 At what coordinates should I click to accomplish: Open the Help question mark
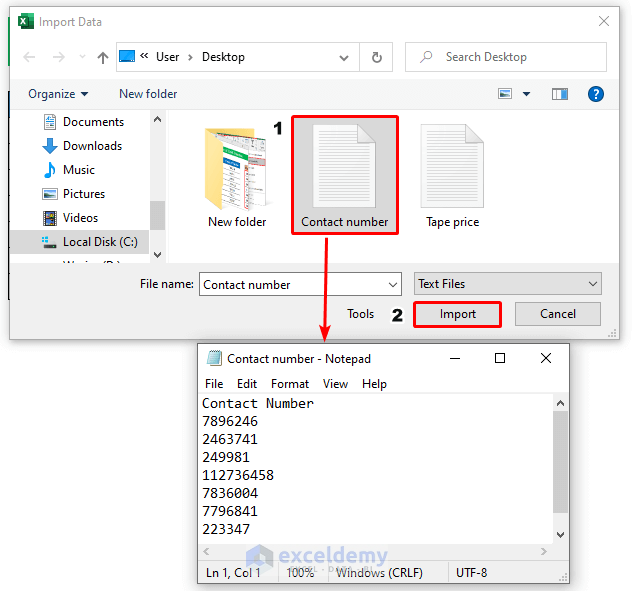point(596,94)
